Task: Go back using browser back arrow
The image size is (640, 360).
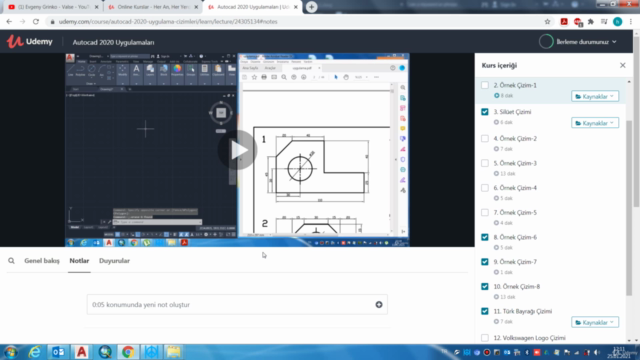Action: (9, 22)
